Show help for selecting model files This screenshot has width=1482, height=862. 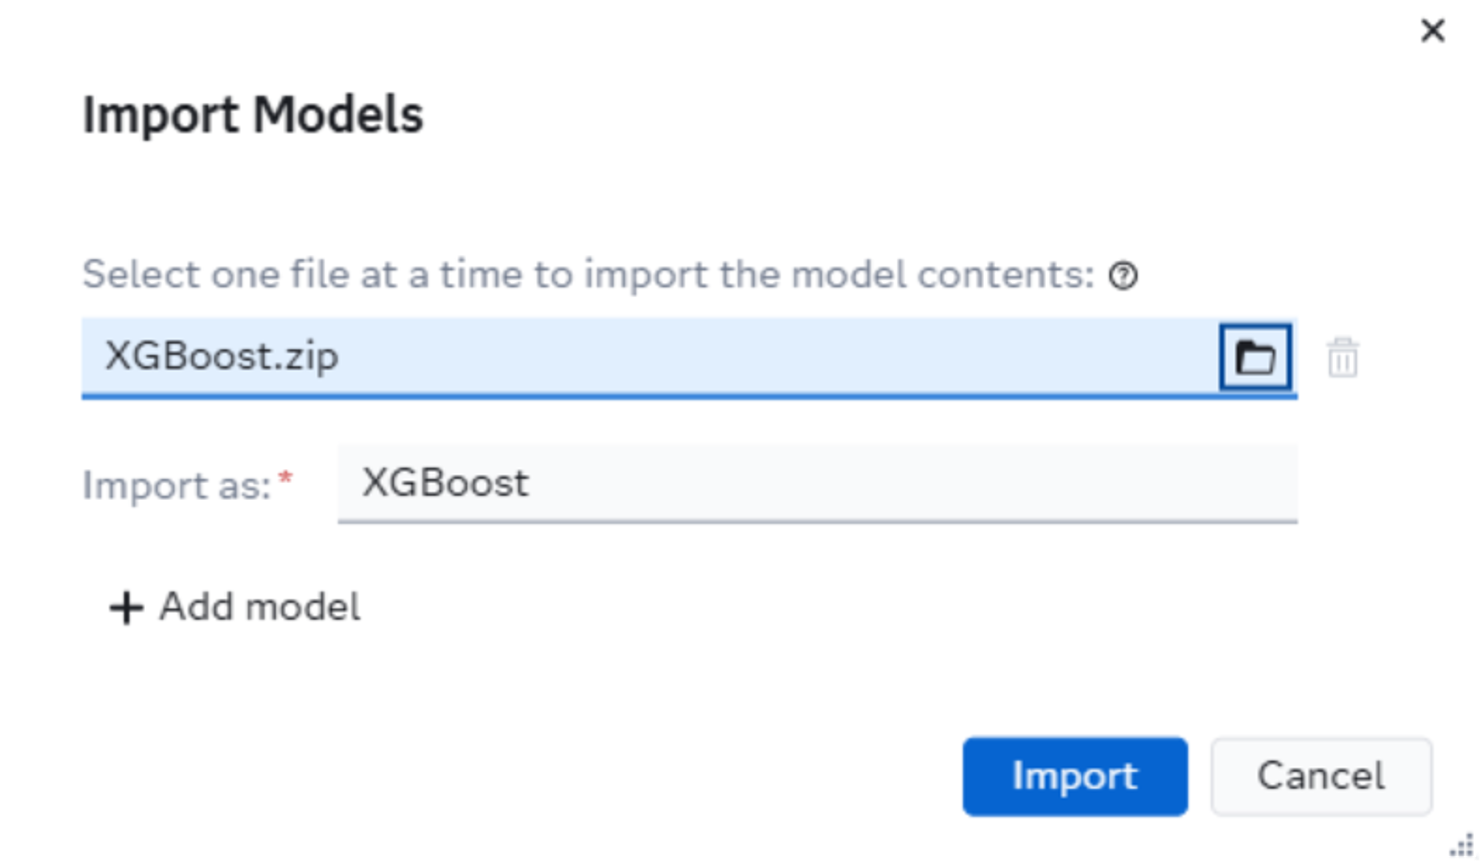(1123, 276)
